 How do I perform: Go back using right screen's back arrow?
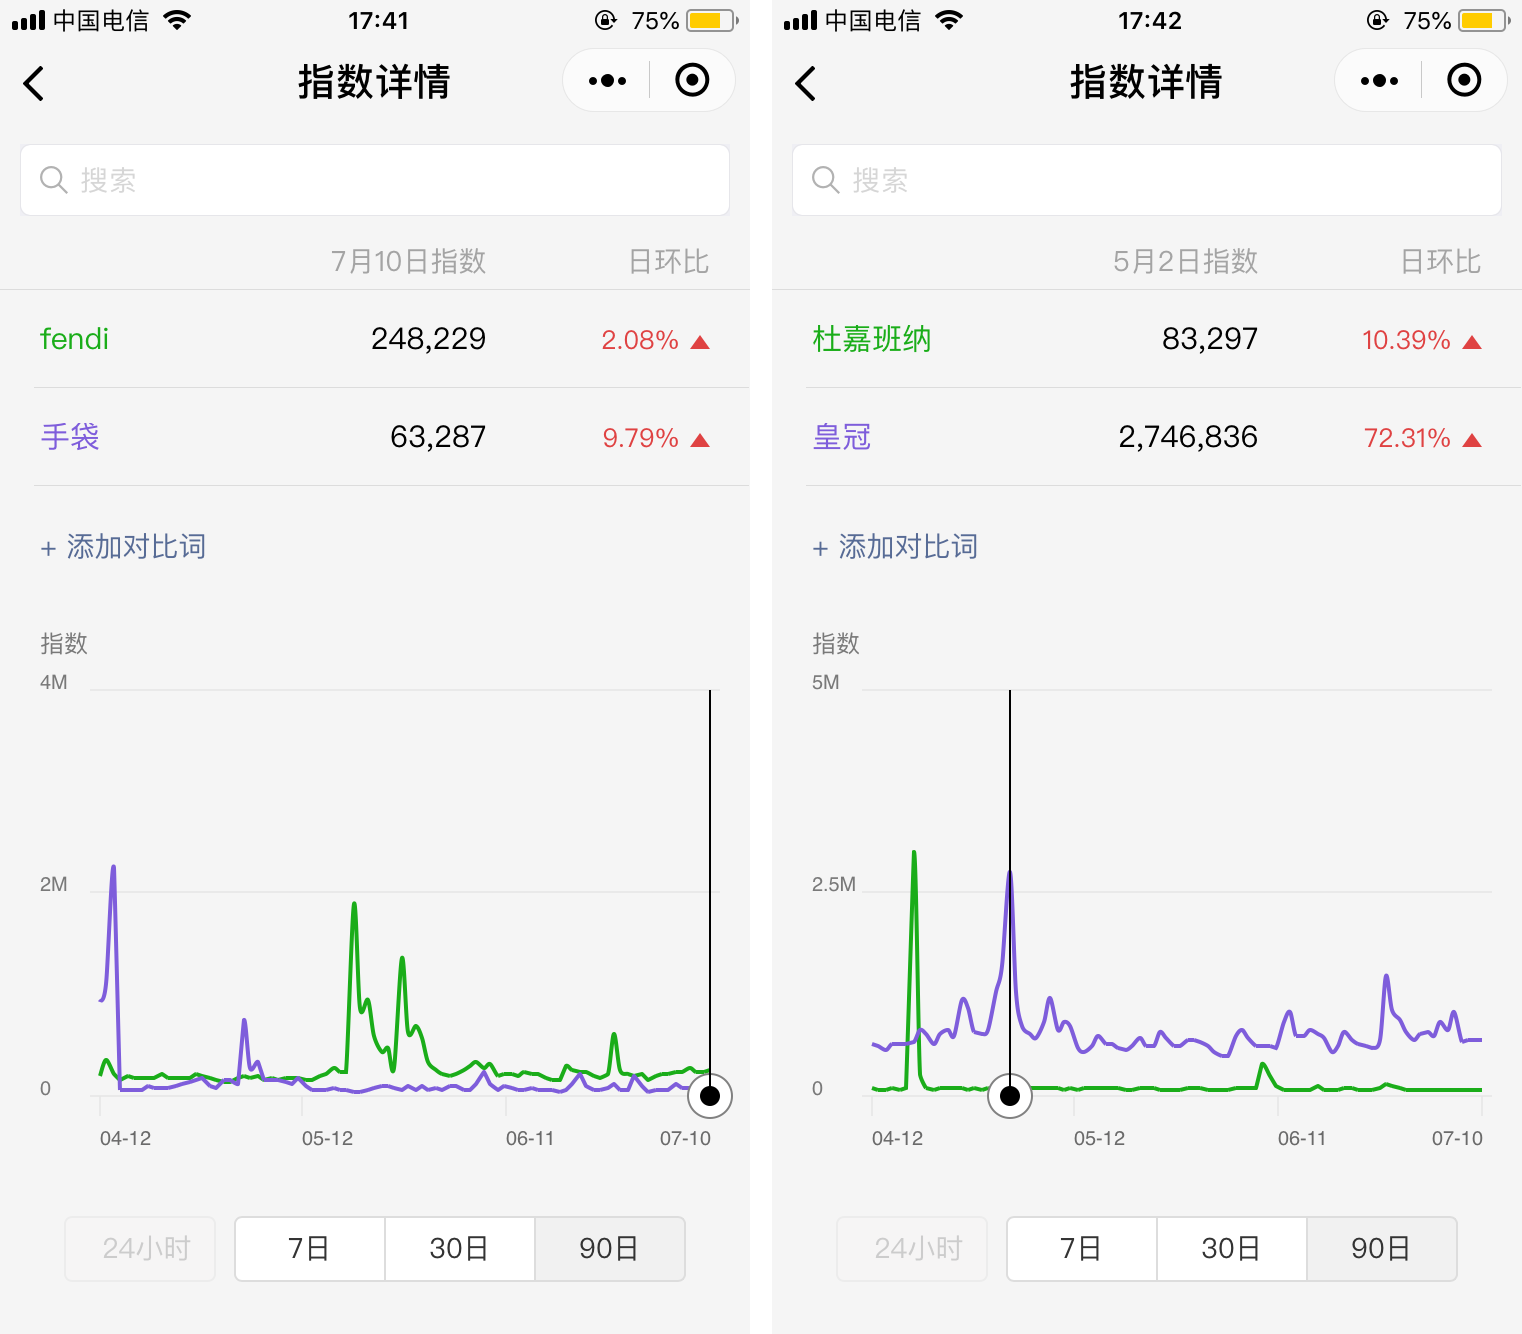coord(806,83)
